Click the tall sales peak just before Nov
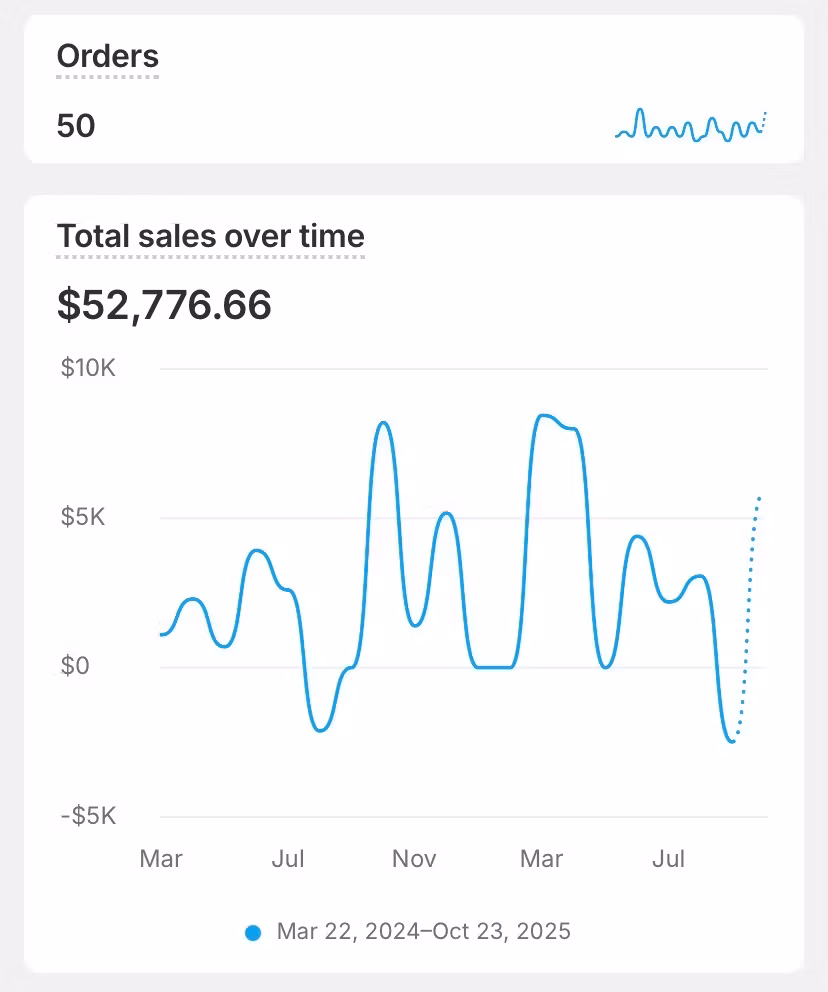 coord(382,423)
